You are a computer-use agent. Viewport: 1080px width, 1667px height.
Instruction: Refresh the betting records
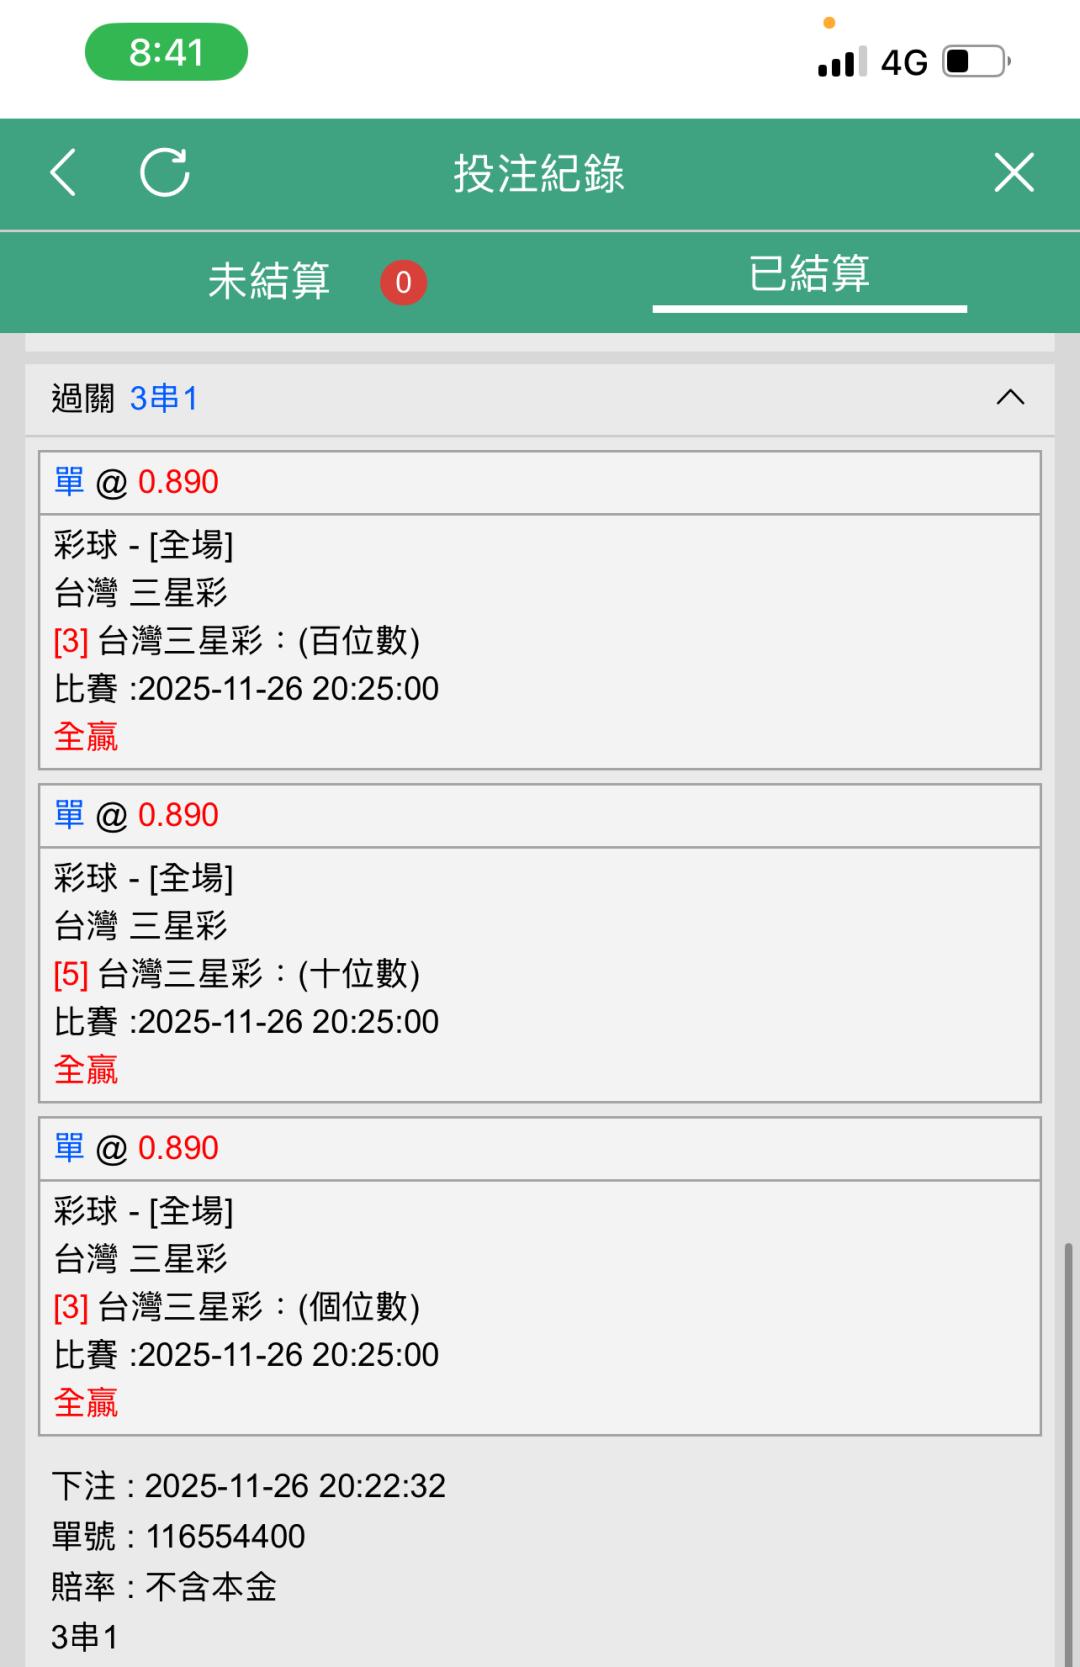165,173
